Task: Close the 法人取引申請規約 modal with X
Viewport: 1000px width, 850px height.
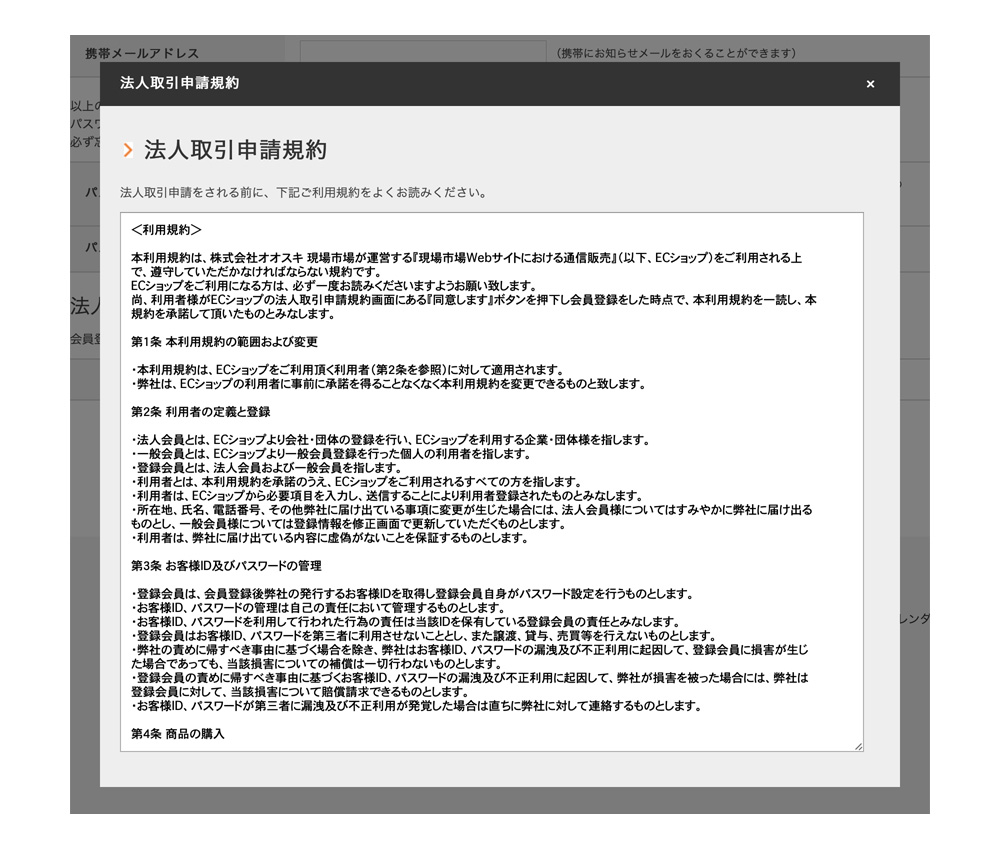Action: pyautogui.click(x=870, y=84)
